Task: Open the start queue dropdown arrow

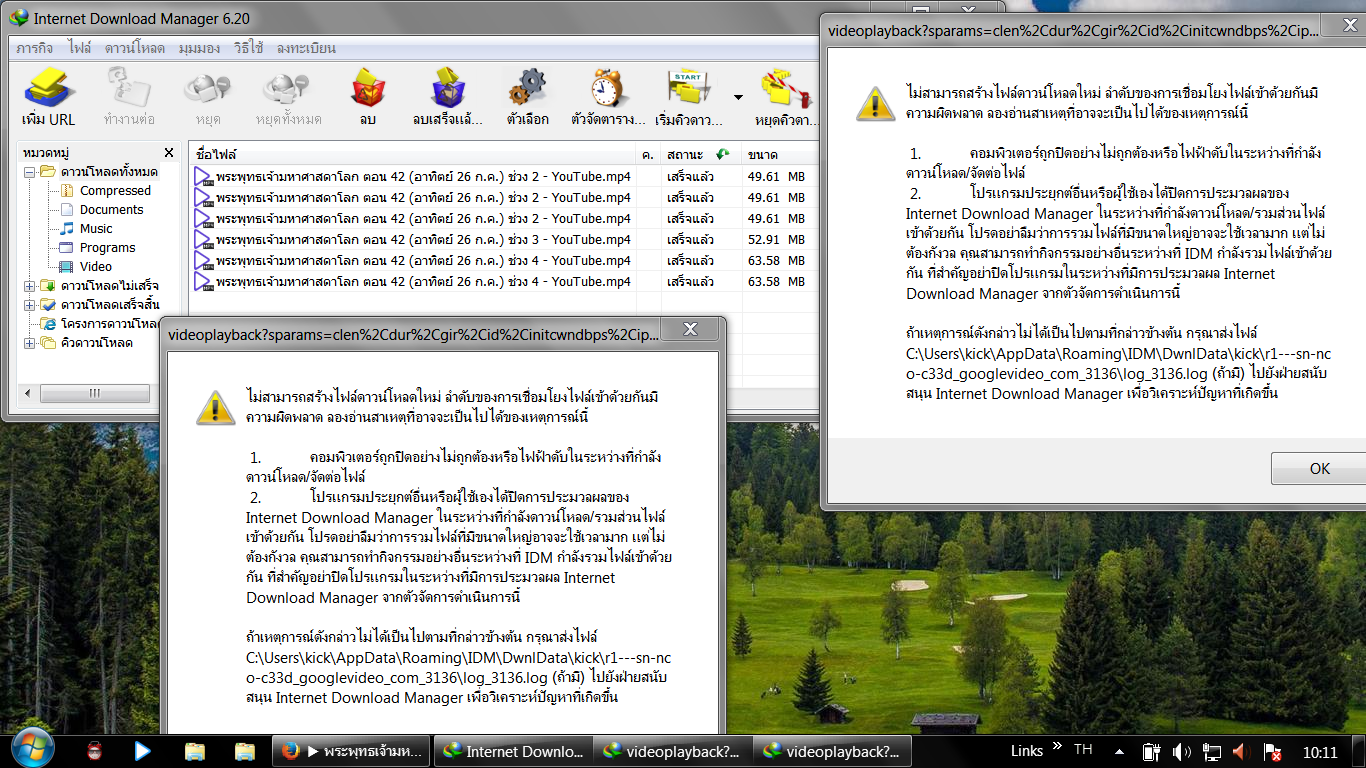Action: point(738,97)
